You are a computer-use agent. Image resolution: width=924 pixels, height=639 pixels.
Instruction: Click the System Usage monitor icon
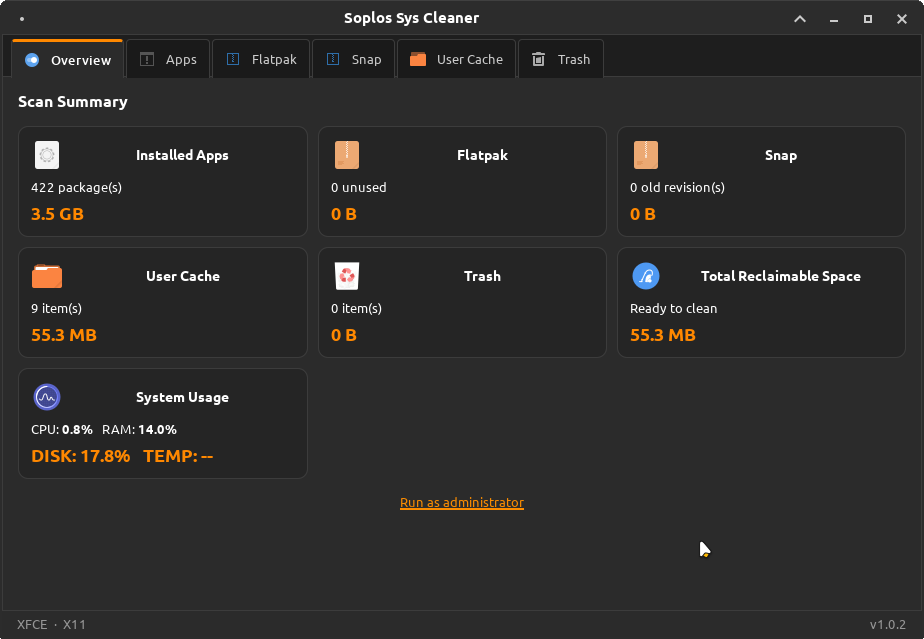pyautogui.click(x=47, y=397)
